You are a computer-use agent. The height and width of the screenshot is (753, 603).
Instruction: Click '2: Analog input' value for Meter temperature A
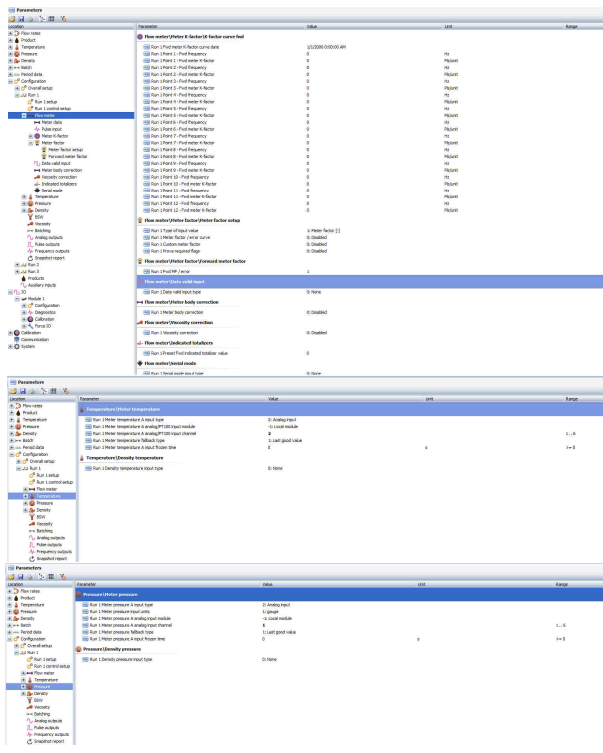(x=282, y=420)
